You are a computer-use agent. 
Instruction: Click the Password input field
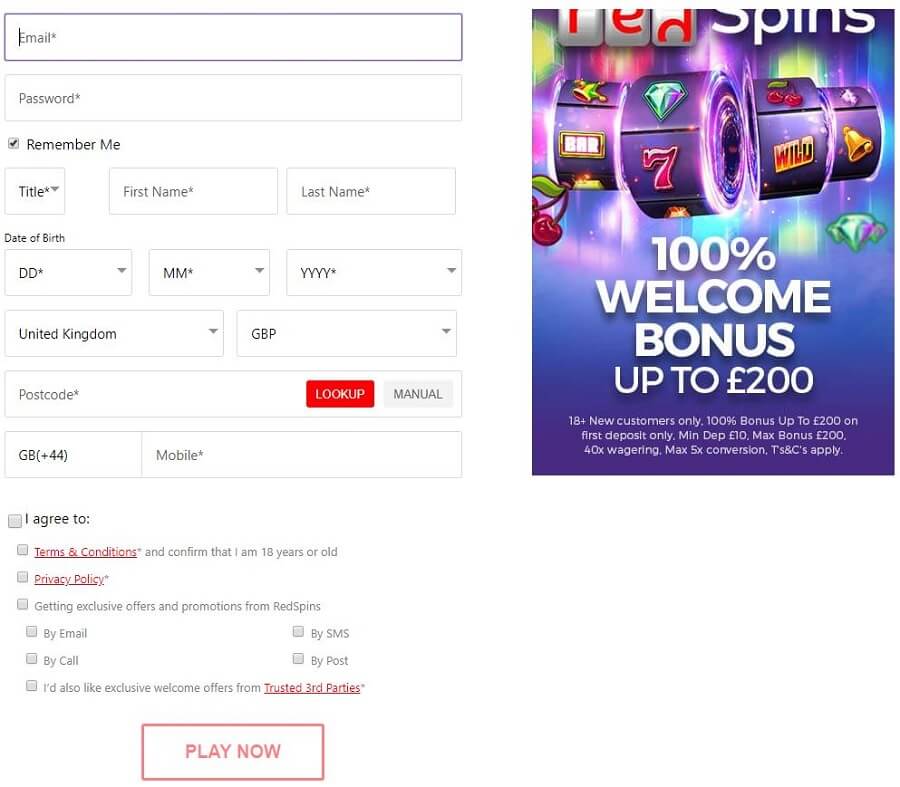pyautogui.click(x=233, y=98)
